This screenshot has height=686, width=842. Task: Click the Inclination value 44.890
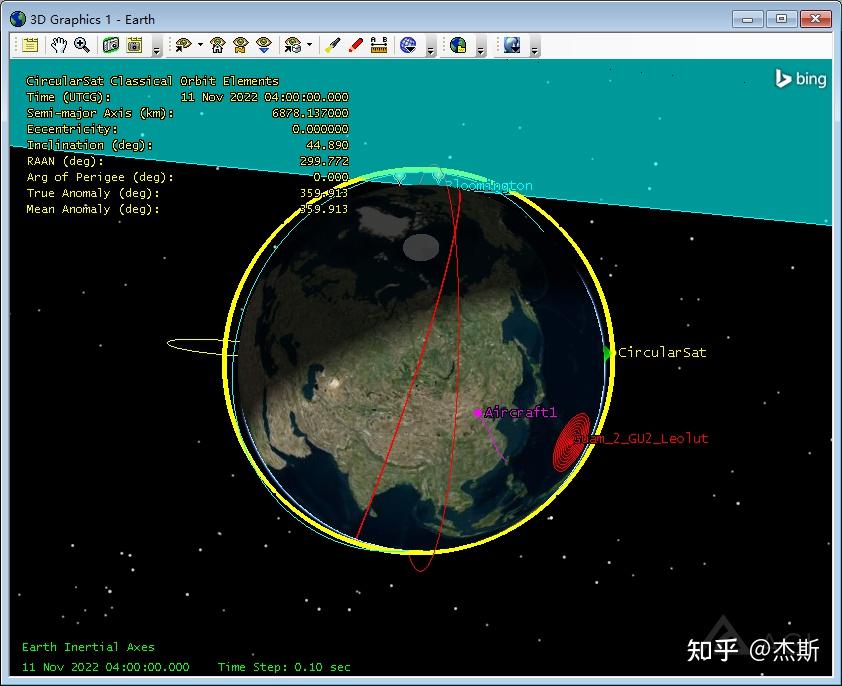[x=327, y=145]
